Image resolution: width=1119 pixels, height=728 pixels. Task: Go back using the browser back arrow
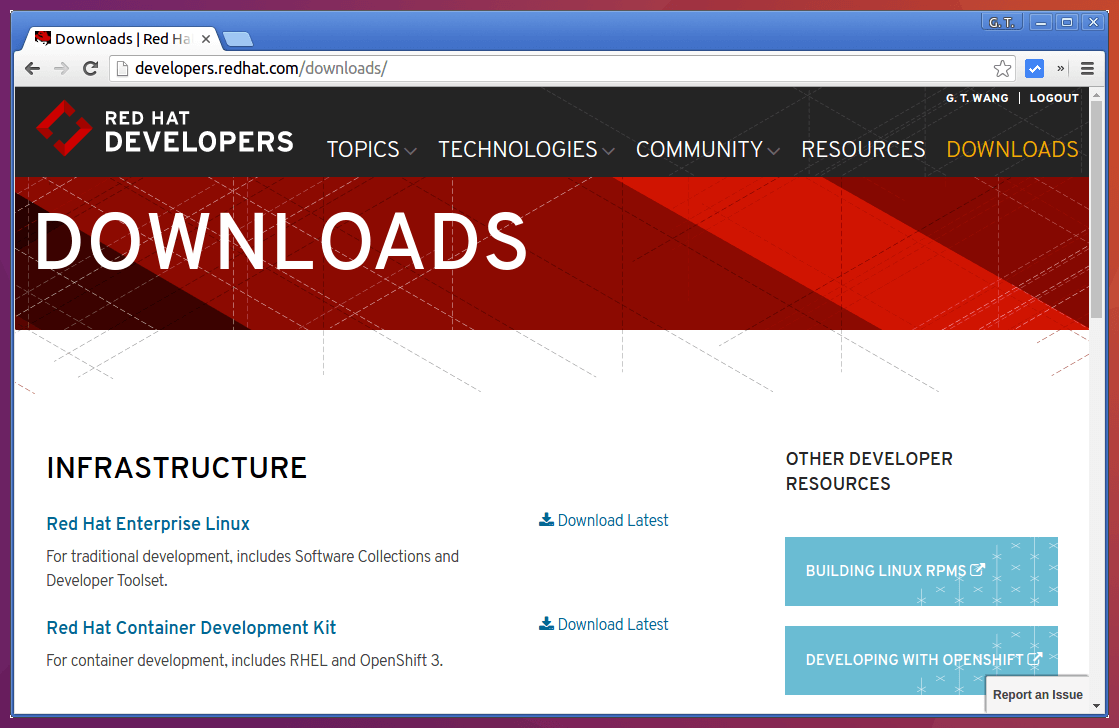31,68
